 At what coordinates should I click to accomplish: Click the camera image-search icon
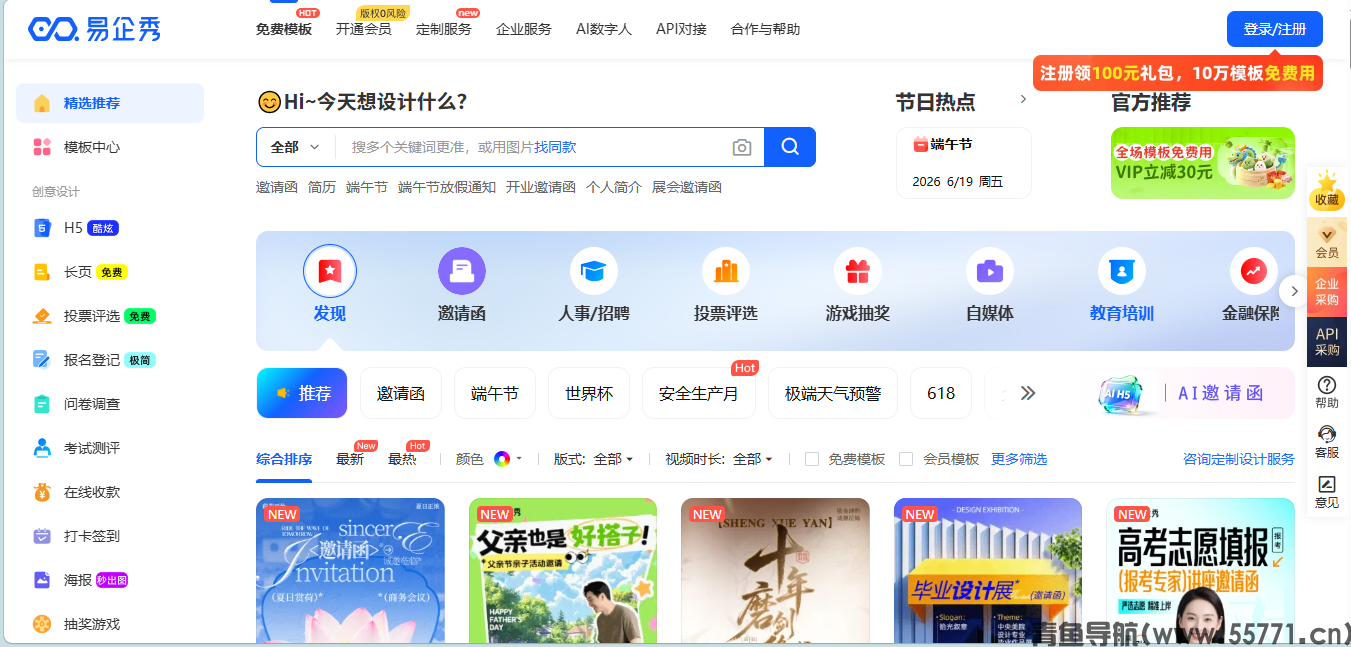point(742,147)
